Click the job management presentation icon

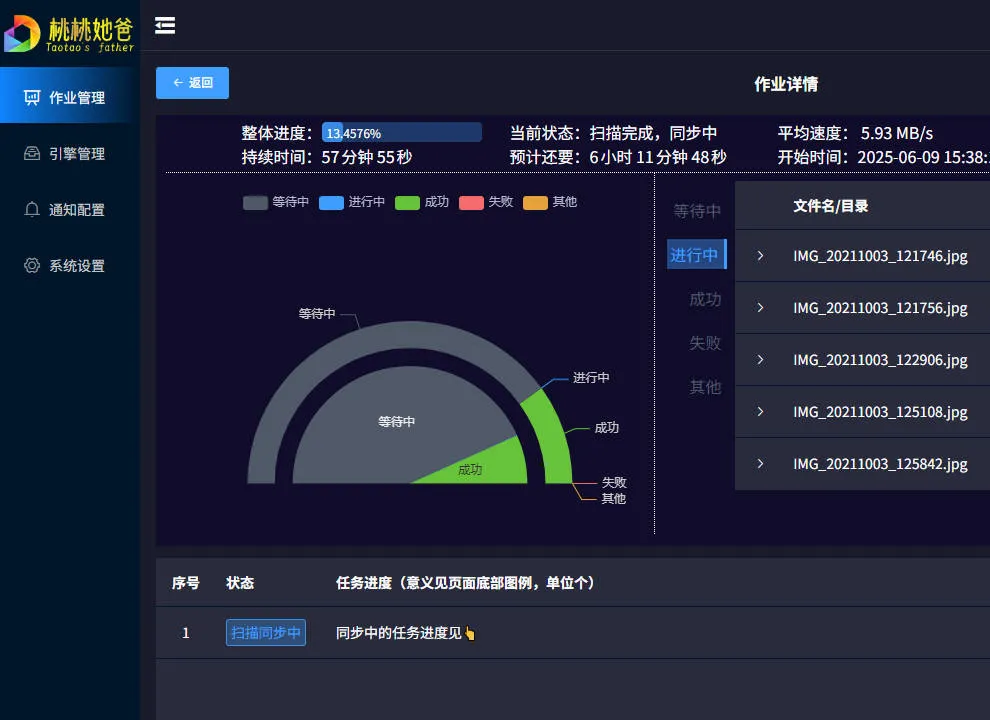32,98
